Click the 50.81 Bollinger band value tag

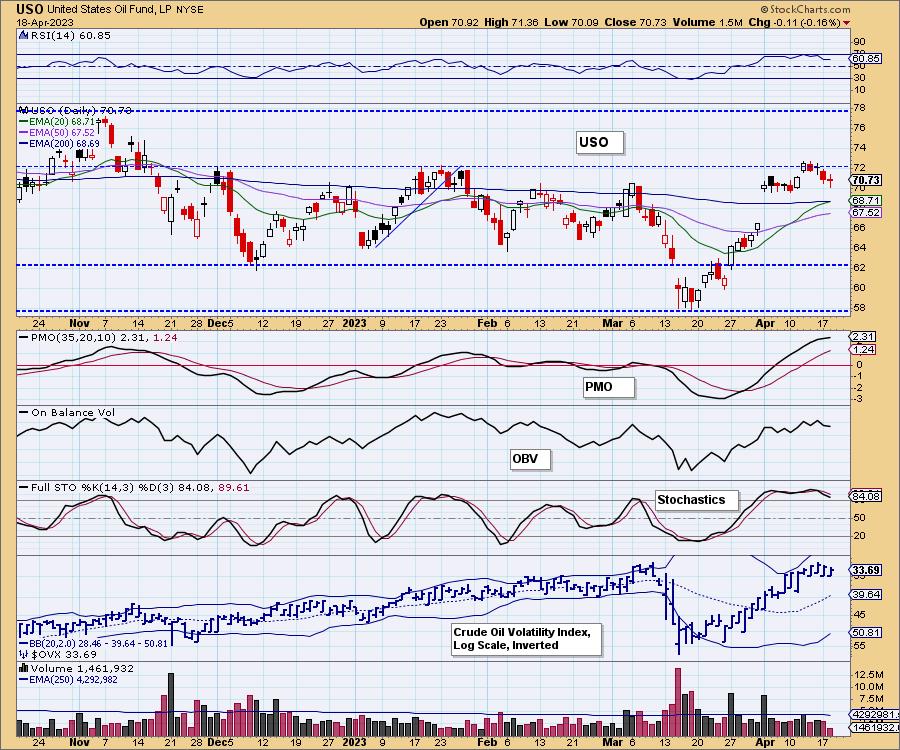click(x=867, y=632)
